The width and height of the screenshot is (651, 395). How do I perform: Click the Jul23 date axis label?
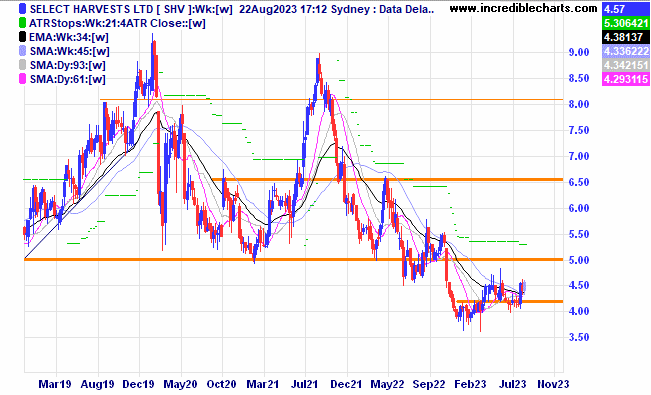(512, 384)
